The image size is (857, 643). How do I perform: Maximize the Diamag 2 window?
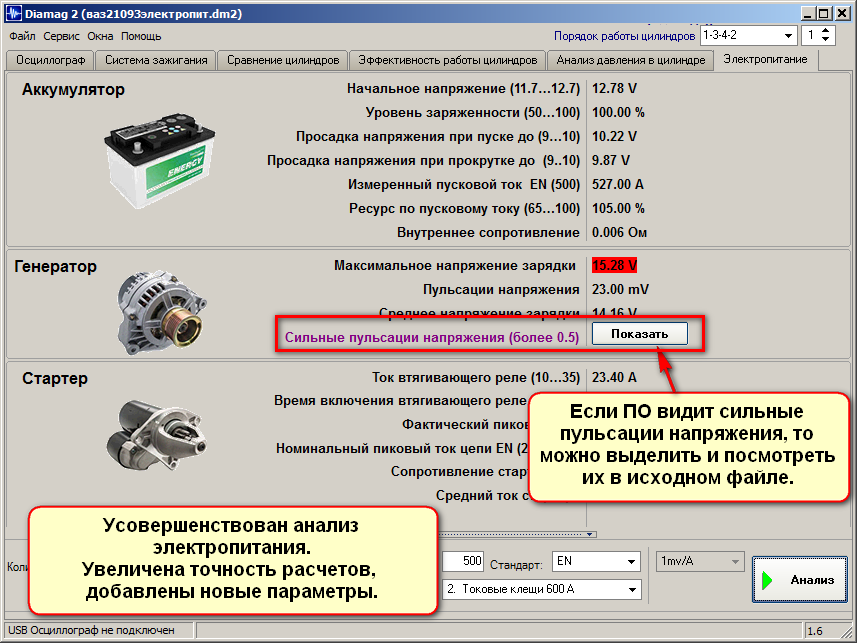824,14
